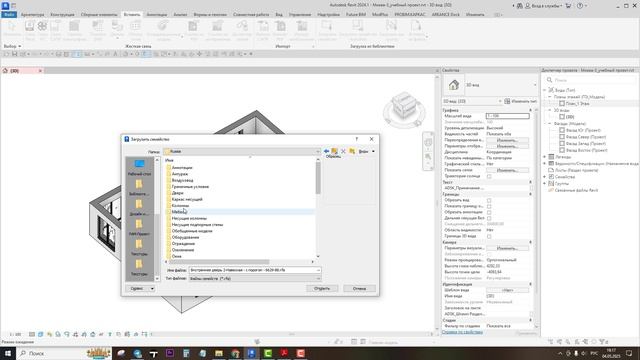Select Фасад Север in project browser
Image resolution: width=640 pixels, height=360 pixels.
(586, 137)
